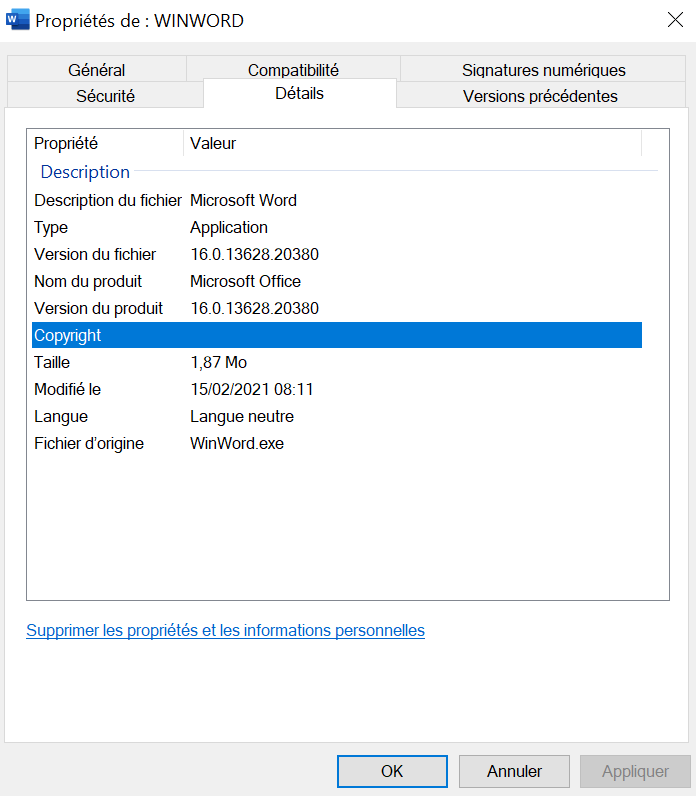
Task: Select the Version du produit row
Action: (337, 308)
